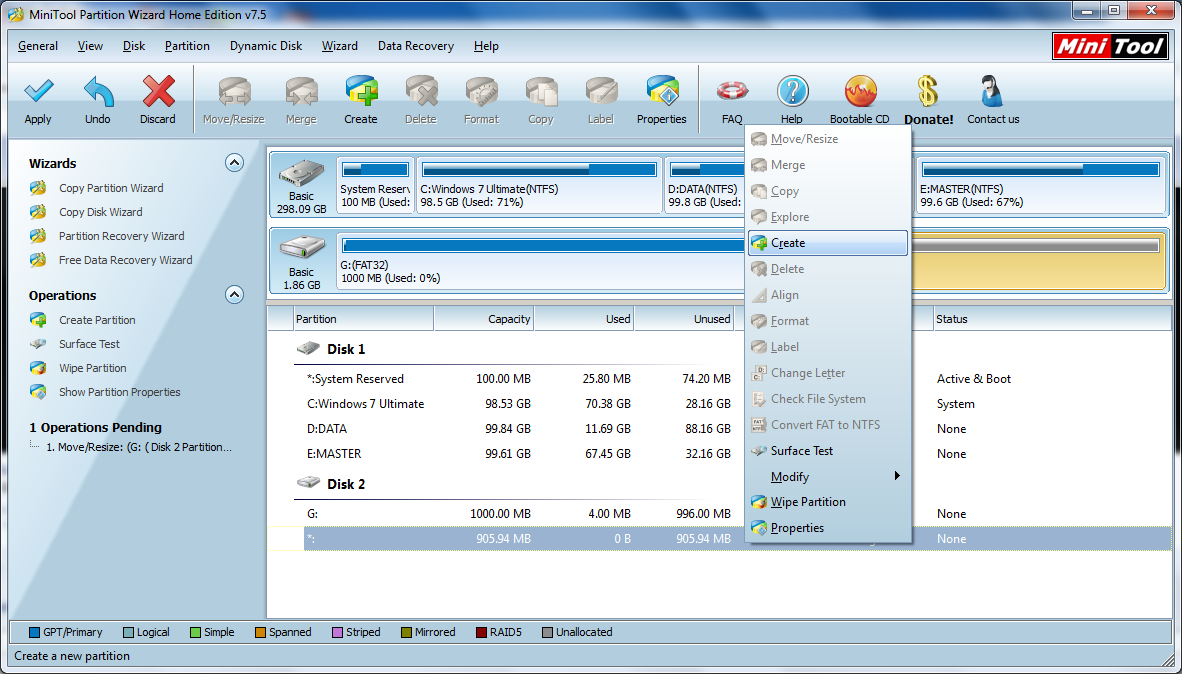
Task: Expand the Modify submenu arrow
Action: point(896,476)
